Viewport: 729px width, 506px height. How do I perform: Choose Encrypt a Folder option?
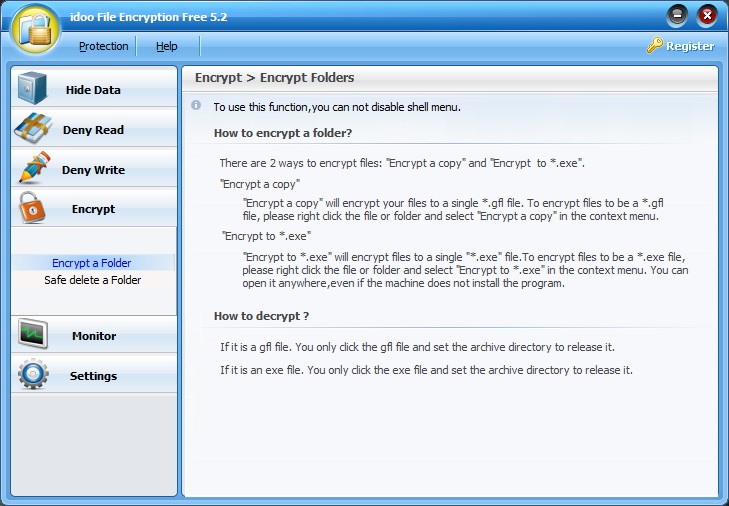(x=92, y=263)
